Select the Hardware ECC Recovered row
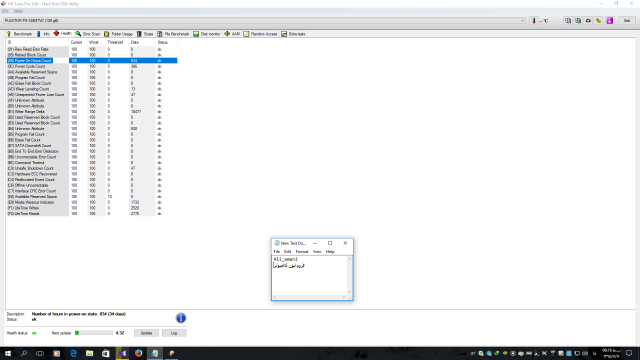 [92, 174]
